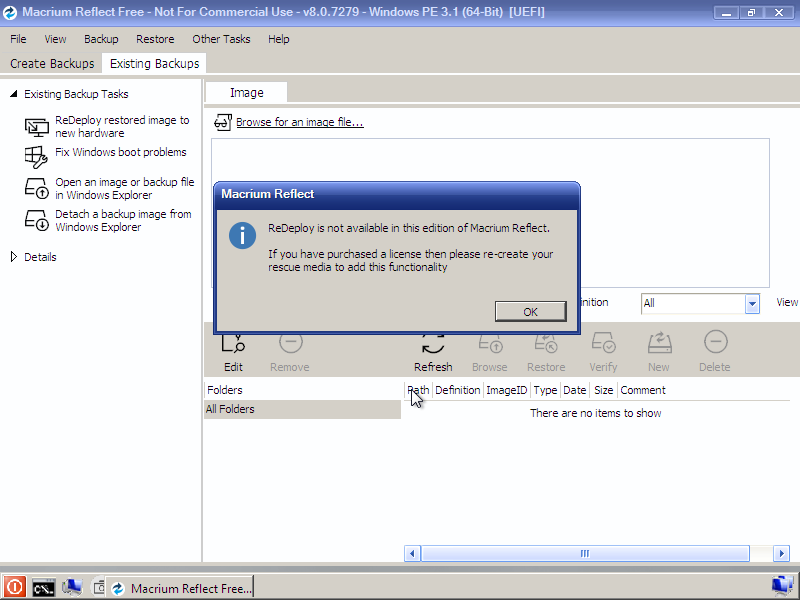Expand the Details section
Viewport: 800px width, 600px height.
pyautogui.click(x=14, y=257)
